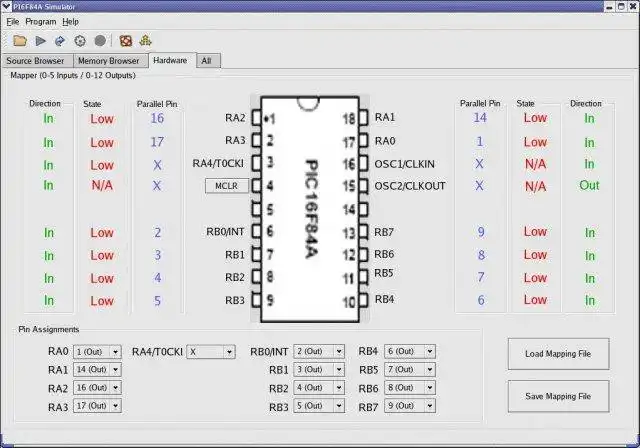The height and width of the screenshot is (448, 640).
Task: Open the RB0/INT pin assignment dropdown
Action: click(319, 351)
